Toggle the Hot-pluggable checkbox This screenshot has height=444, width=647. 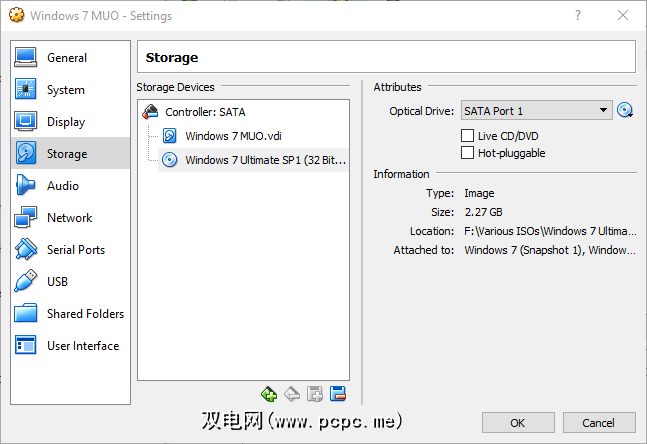click(467, 153)
